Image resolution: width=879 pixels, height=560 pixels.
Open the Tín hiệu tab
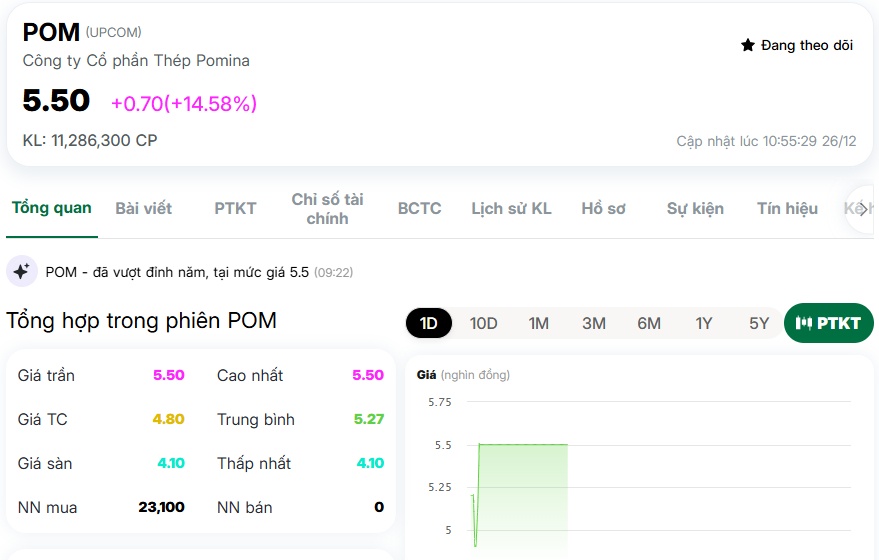pos(787,209)
